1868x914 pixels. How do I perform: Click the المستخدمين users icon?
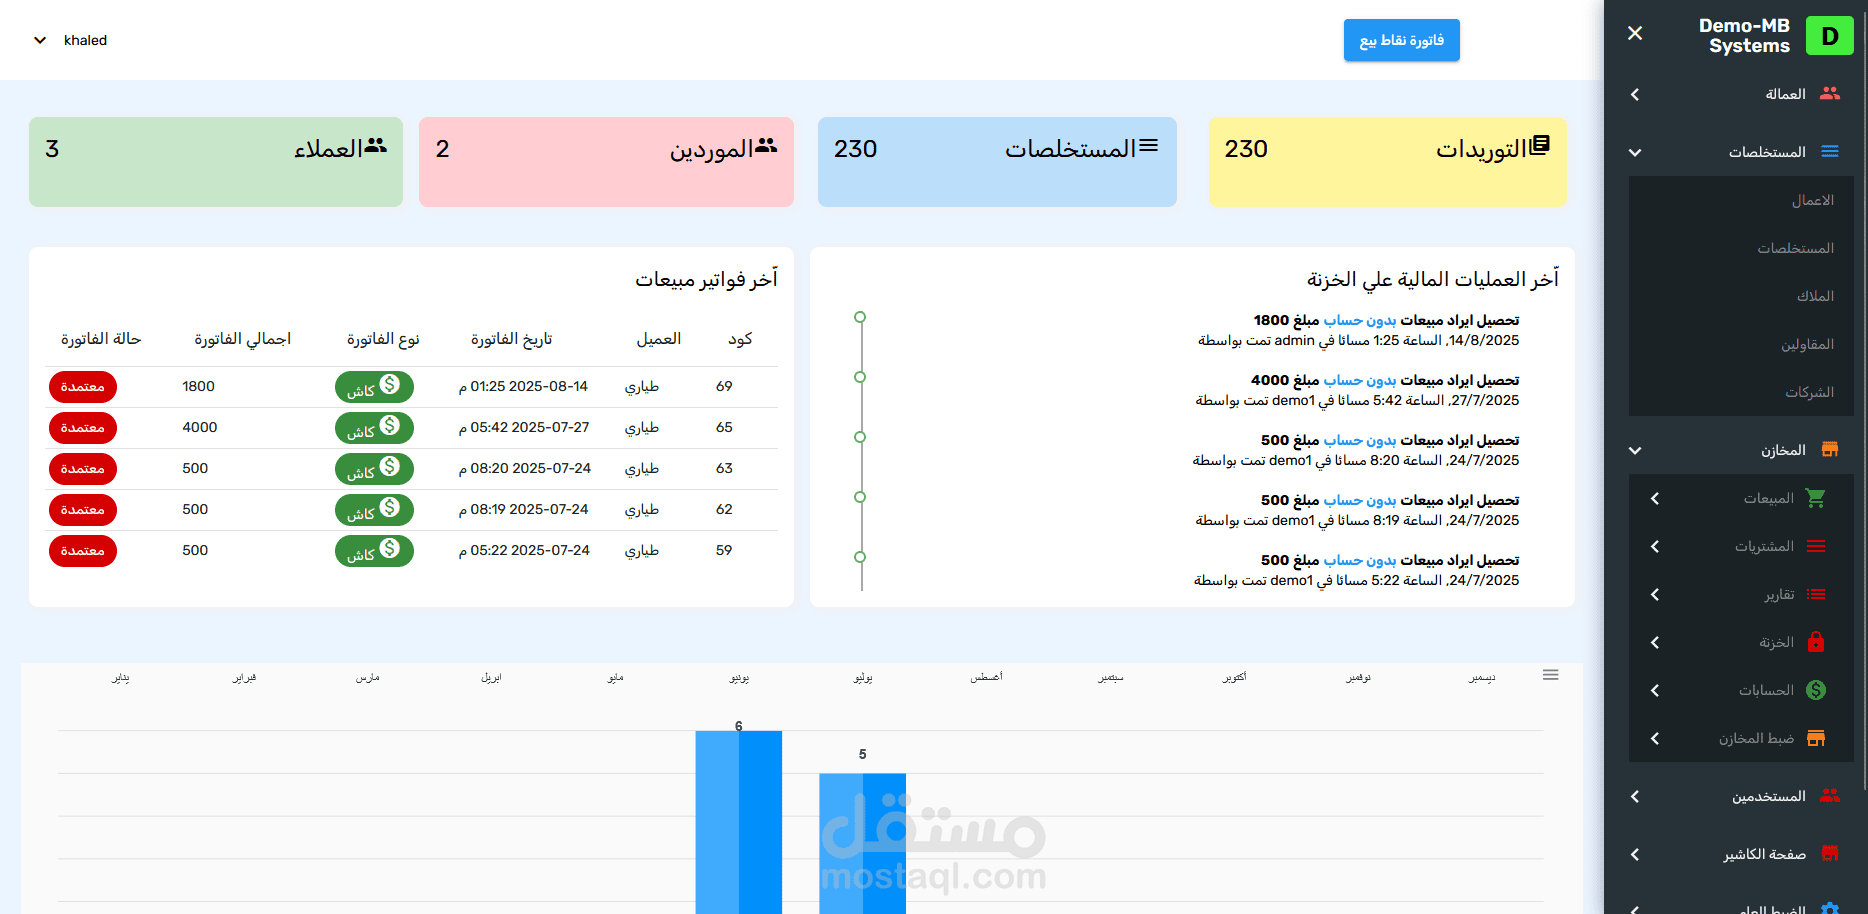click(1830, 796)
